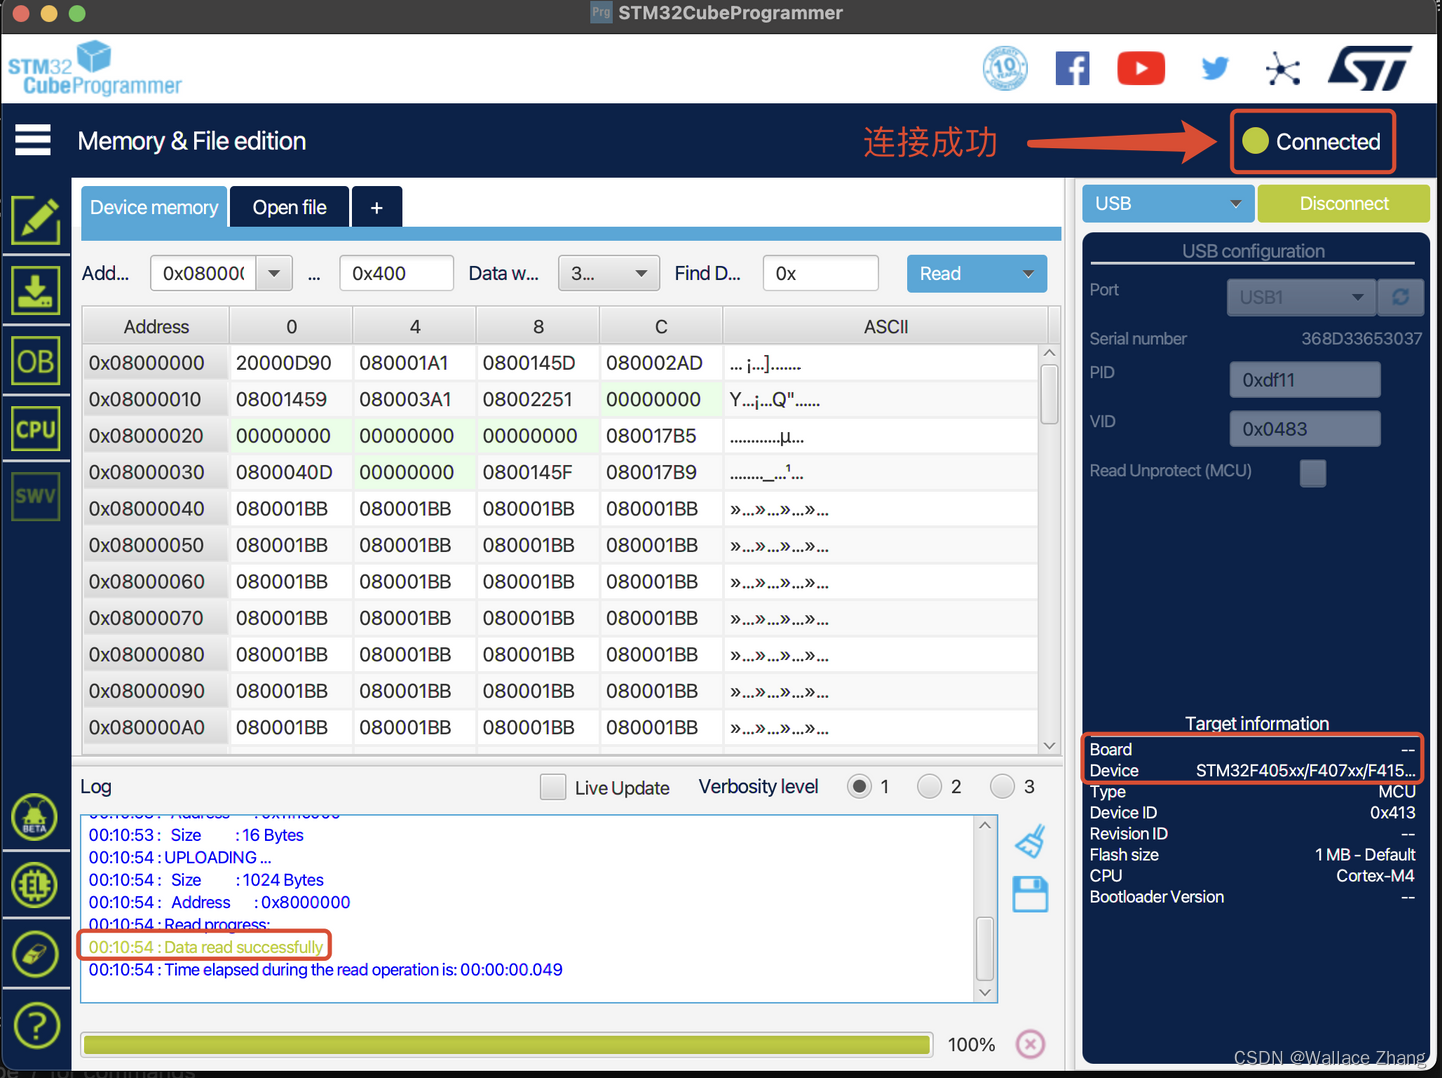Click the Find Data 0x field

pos(821,273)
